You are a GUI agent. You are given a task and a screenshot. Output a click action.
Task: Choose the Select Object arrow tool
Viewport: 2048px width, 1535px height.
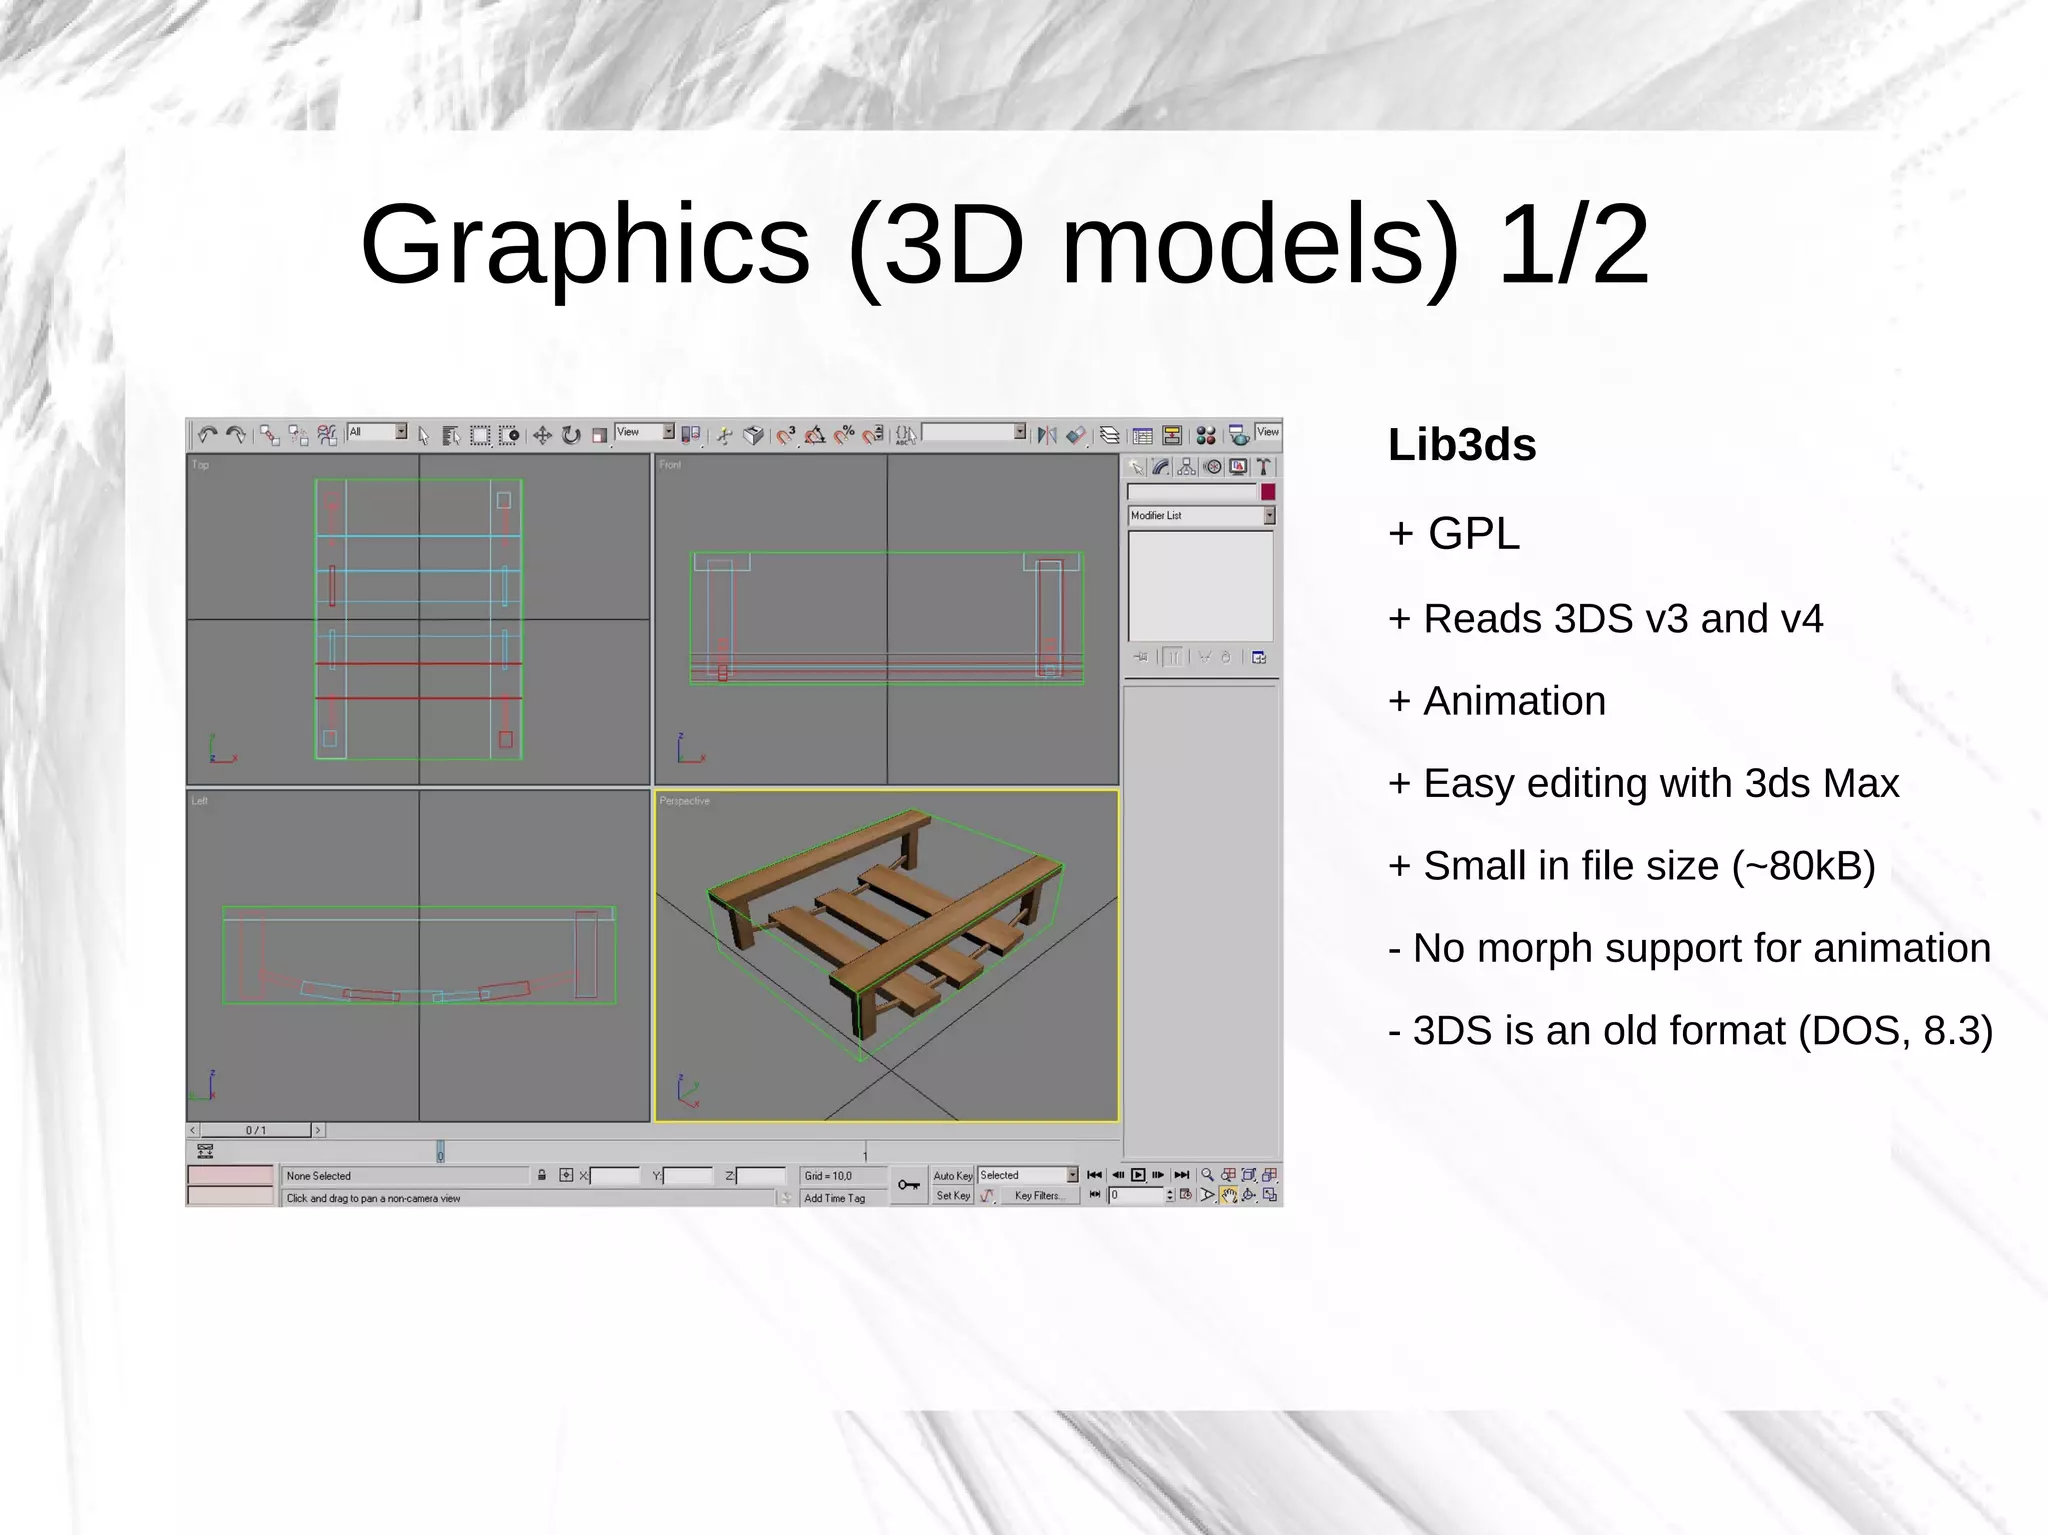(423, 435)
